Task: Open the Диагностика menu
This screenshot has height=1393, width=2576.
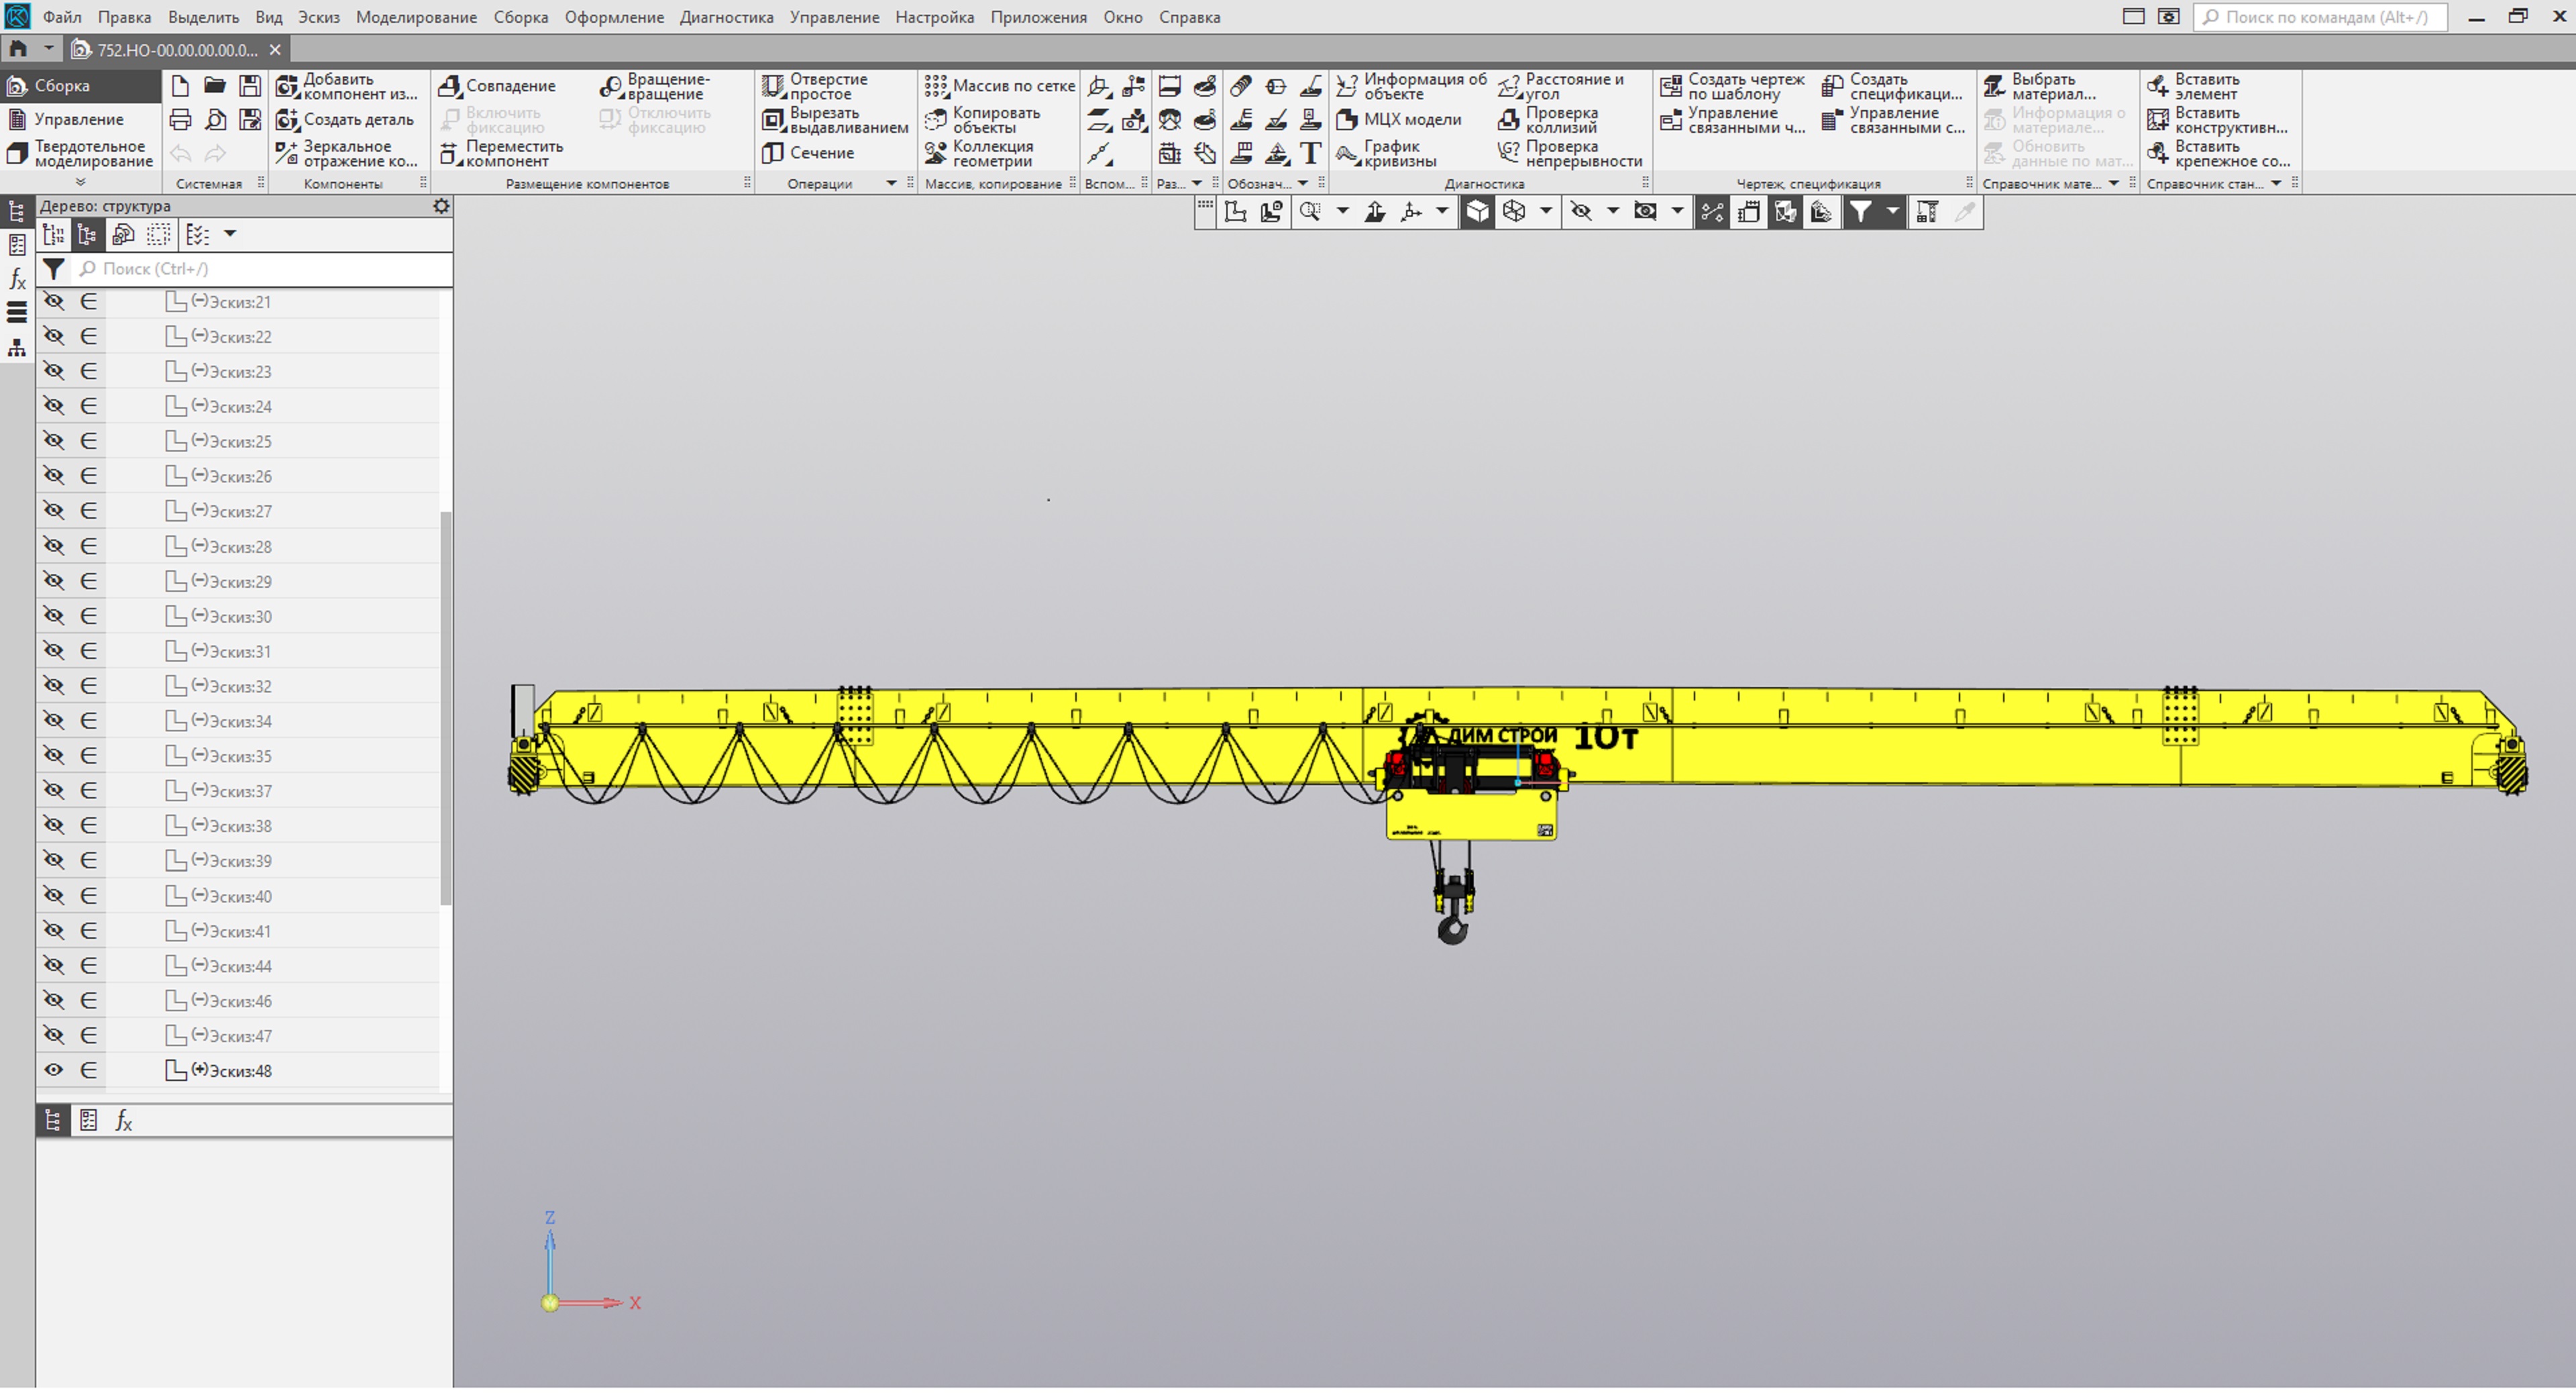Action: pos(726,17)
